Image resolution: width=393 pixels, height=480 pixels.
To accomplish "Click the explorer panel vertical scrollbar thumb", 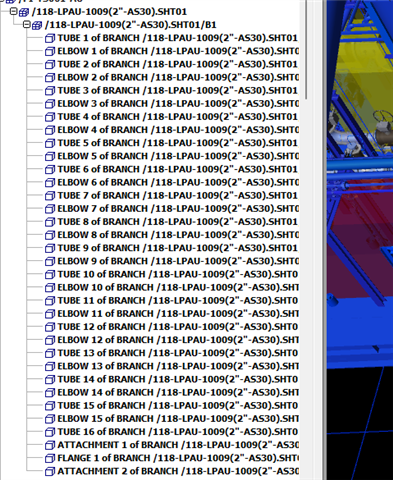I will point(306,49).
